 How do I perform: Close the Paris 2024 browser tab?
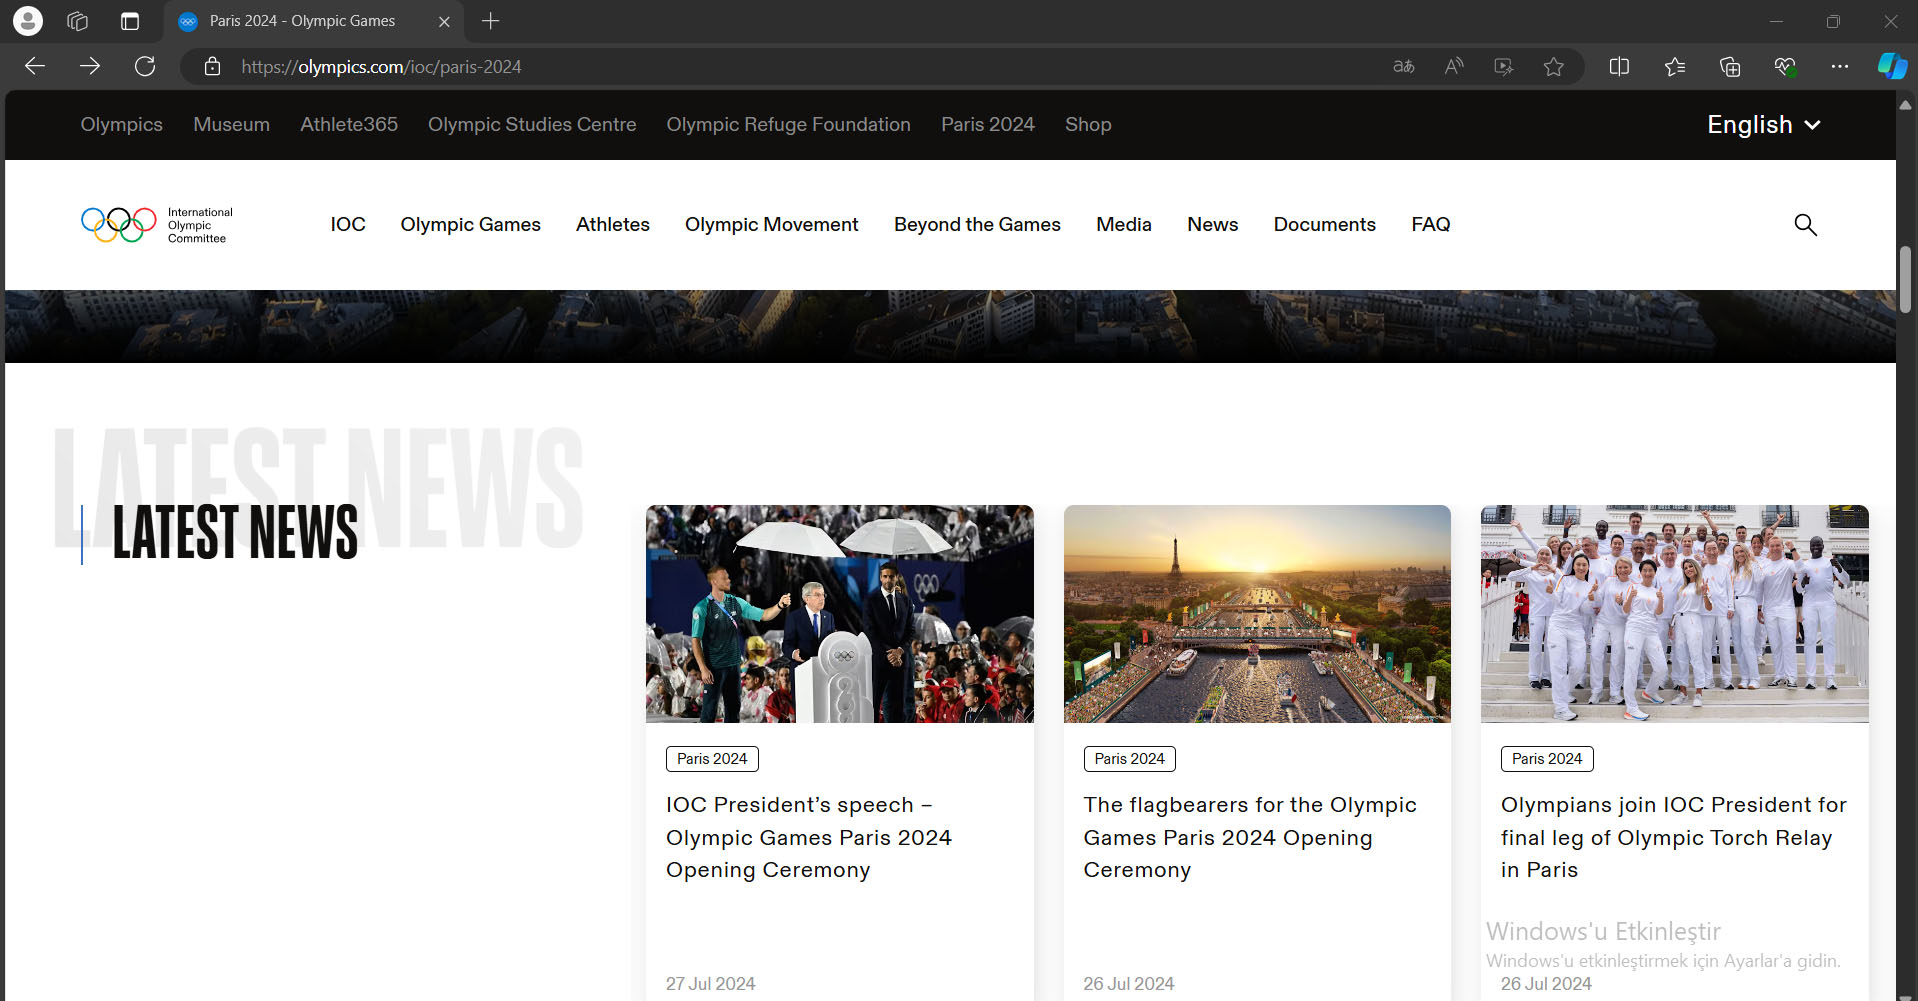click(x=444, y=21)
